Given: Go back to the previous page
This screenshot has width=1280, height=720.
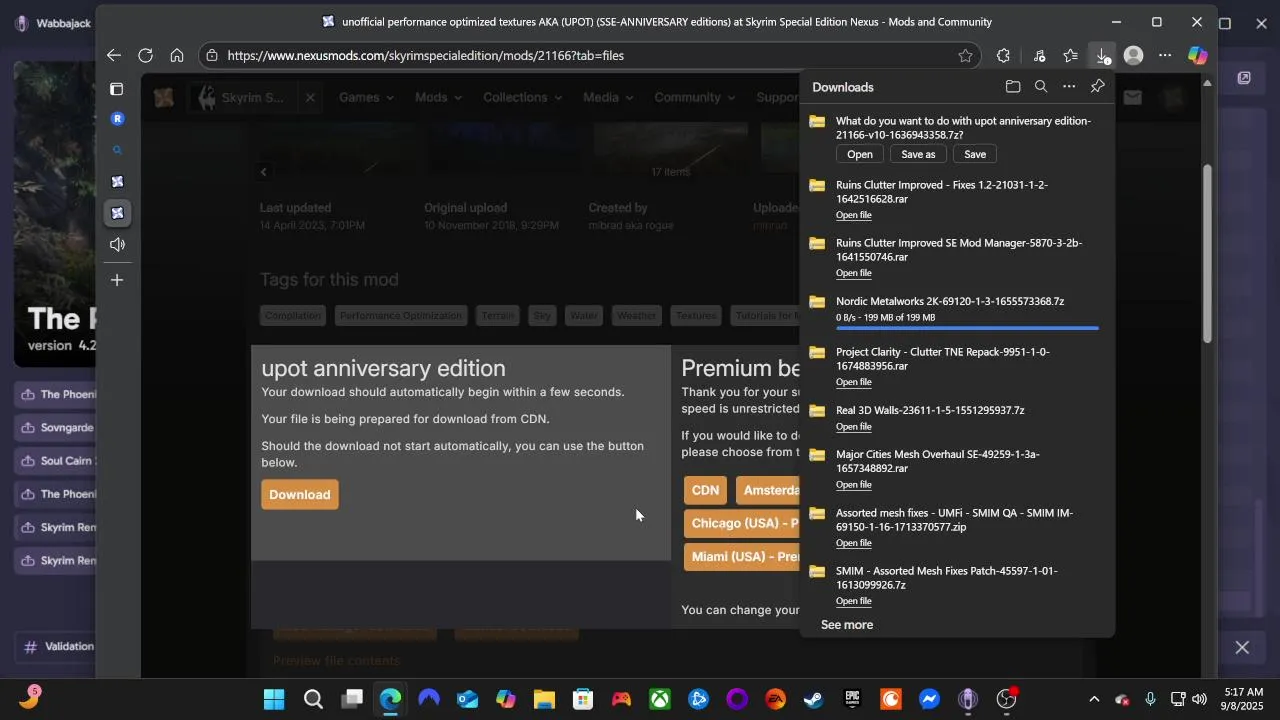Looking at the screenshot, I should click(x=114, y=56).
